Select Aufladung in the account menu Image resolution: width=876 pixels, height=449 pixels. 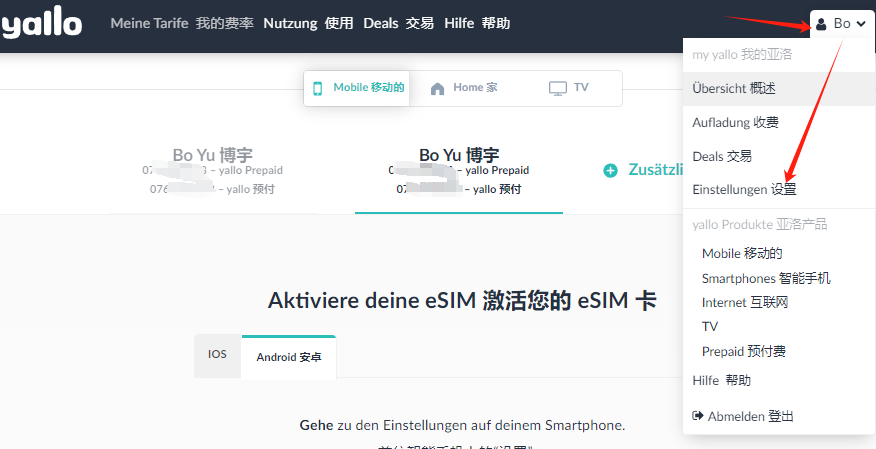point(779,122)
